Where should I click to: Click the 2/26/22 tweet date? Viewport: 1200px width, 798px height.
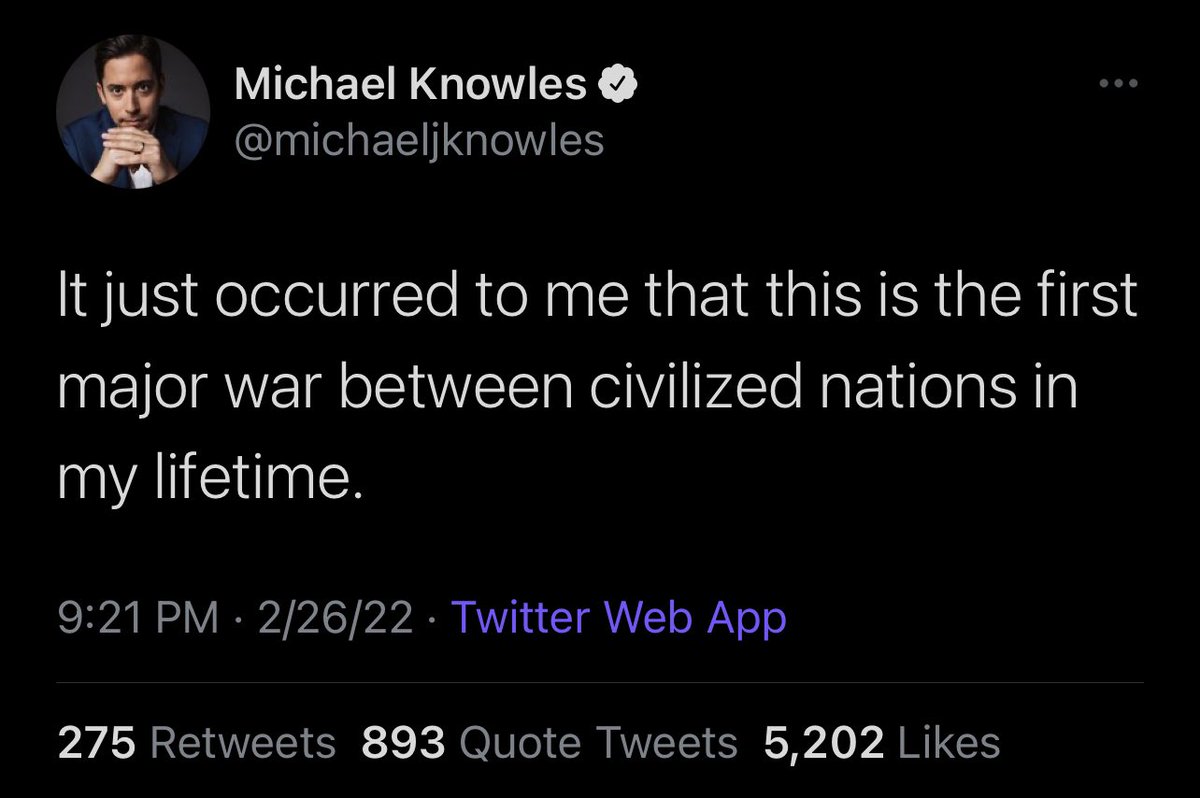point(335,618)
